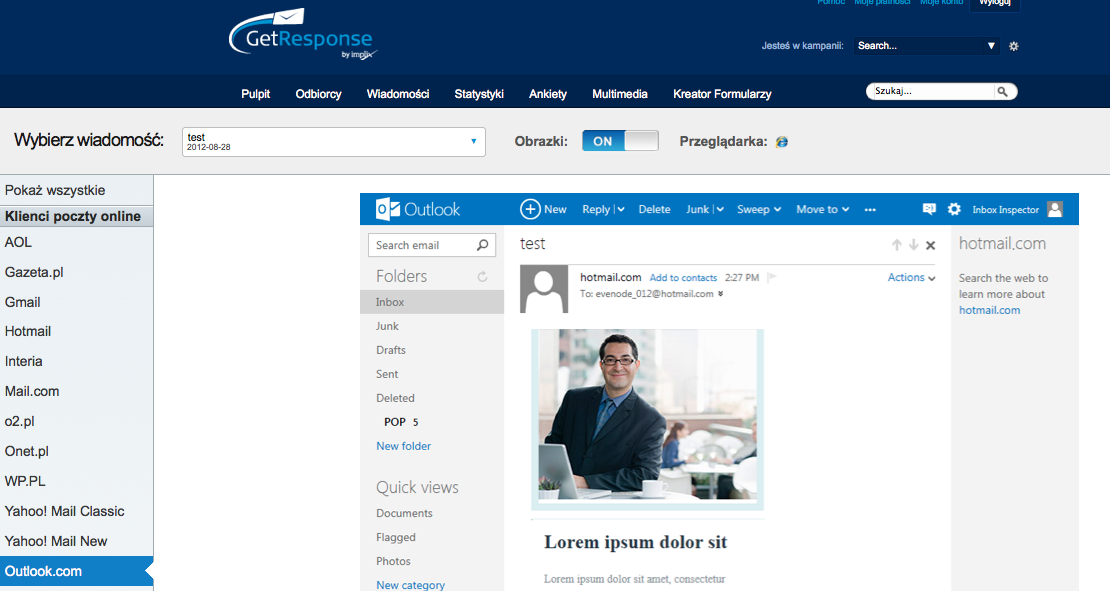
Task: Open the Wybierz wiadomość dropdown
Action: [x=333, y=142]
